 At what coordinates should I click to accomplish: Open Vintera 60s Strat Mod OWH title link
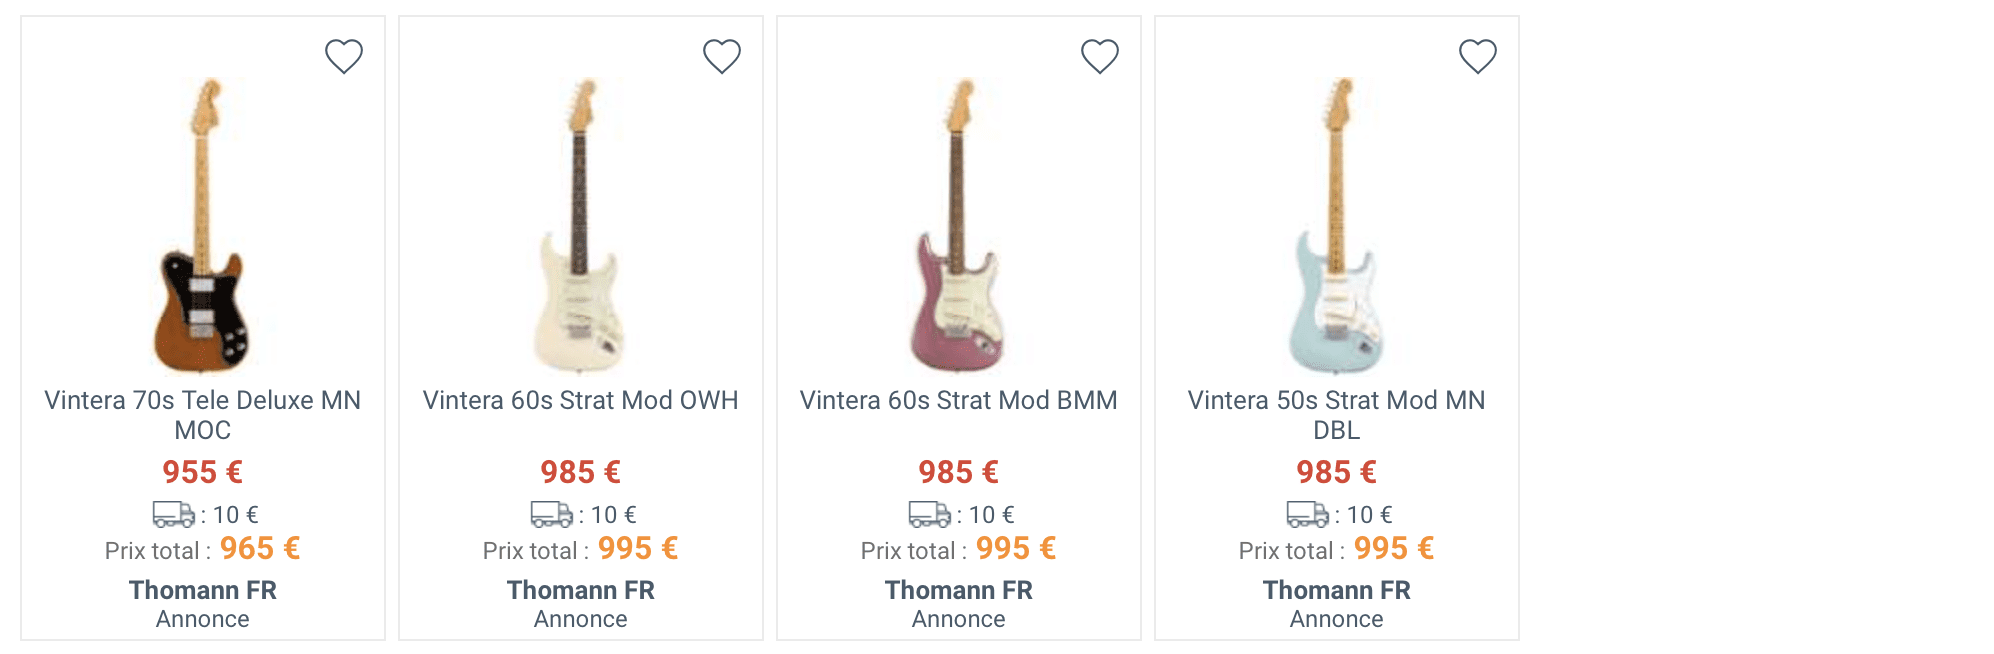pos(580,400)
